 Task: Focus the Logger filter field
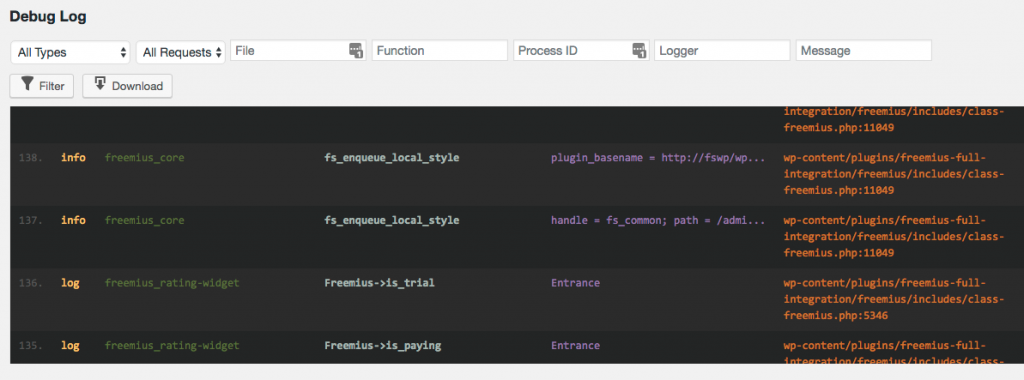point(722,50)
